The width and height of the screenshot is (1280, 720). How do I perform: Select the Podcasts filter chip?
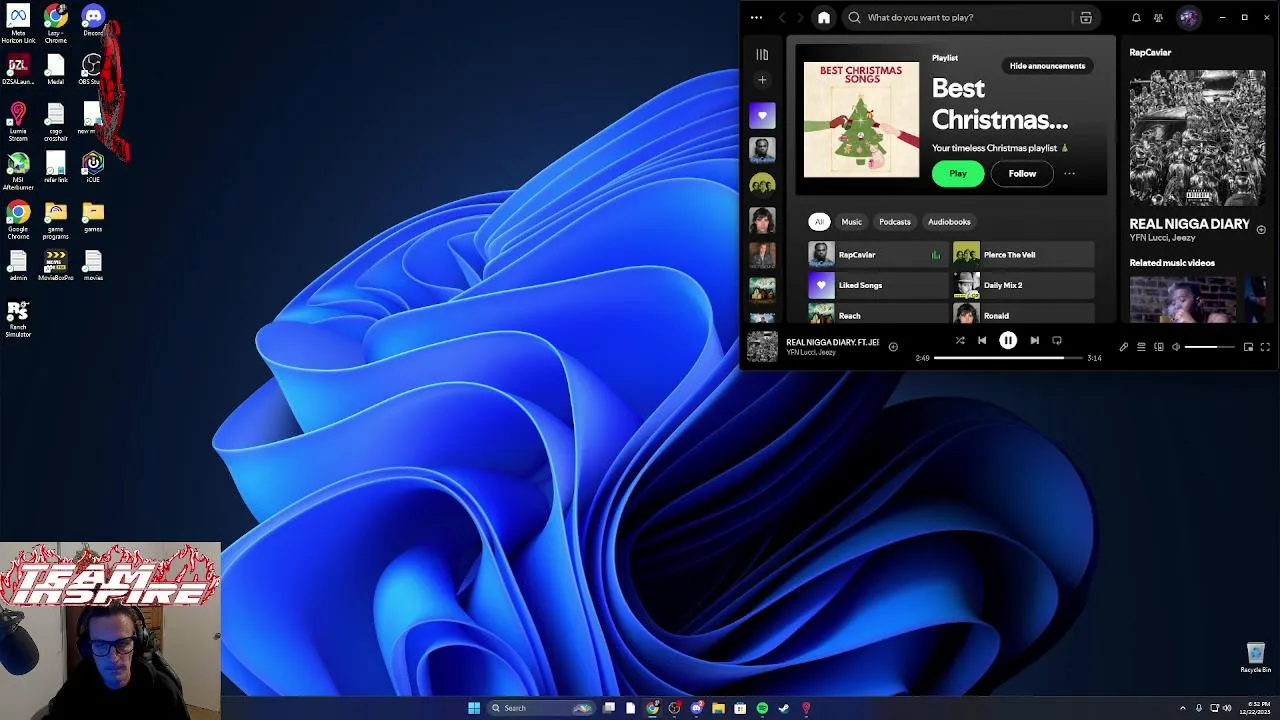895,221
